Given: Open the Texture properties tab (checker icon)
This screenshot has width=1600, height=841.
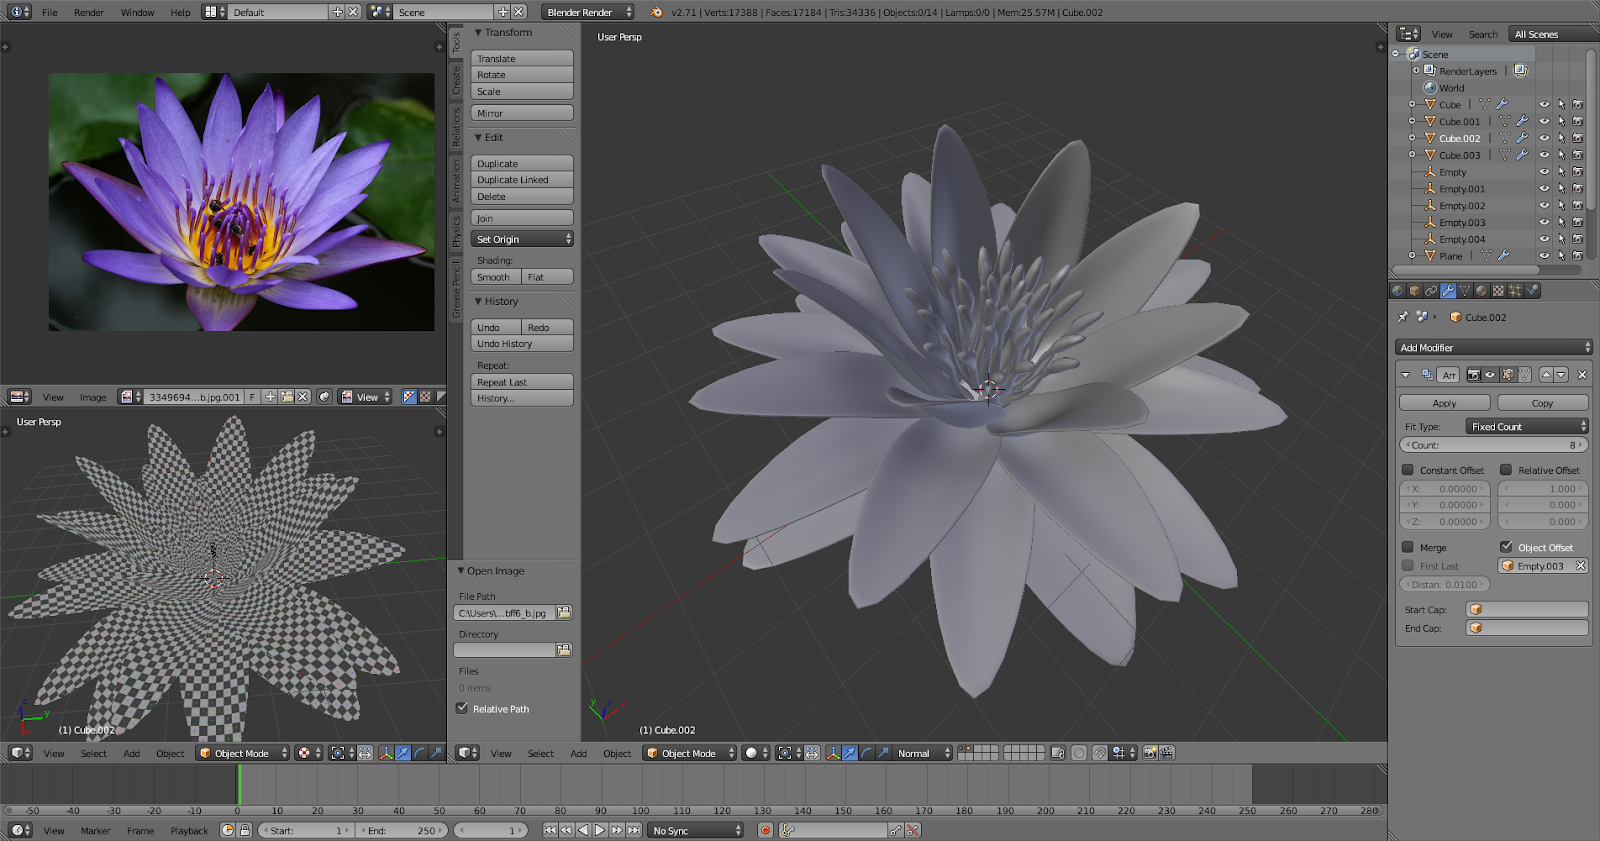Looking at the screenshot, I should (x=1498, y=291).
